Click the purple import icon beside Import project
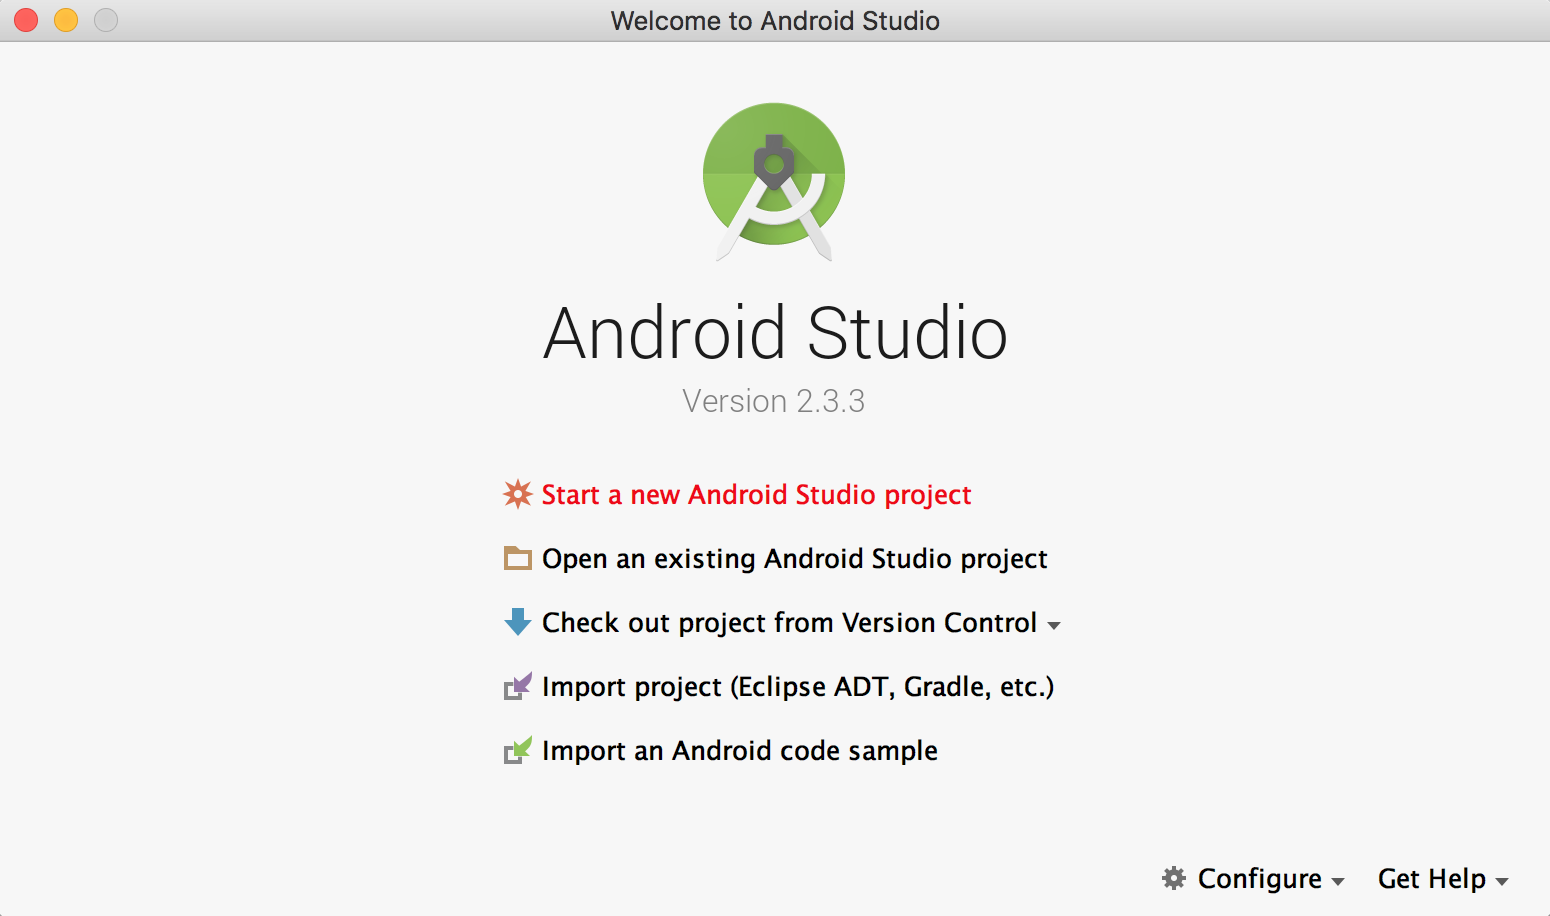This screenshot has width=1550, height=916. coord(517,686)
